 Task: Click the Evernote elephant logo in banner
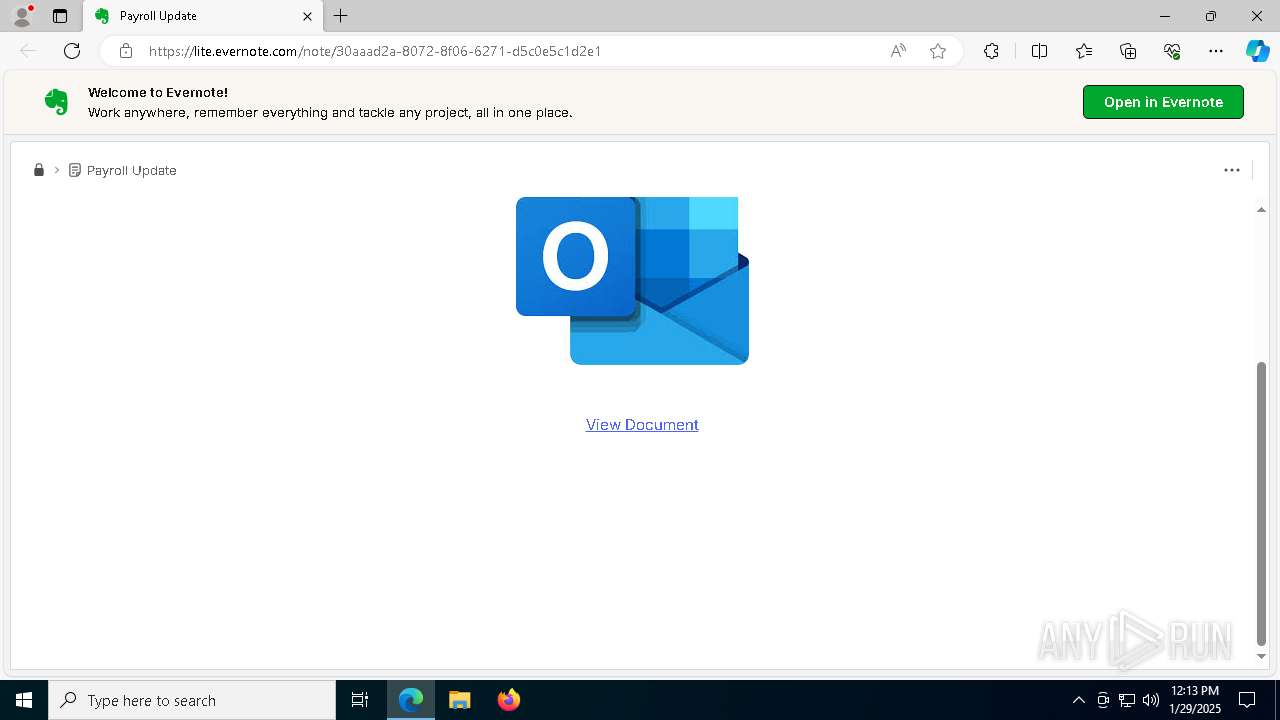57,102
